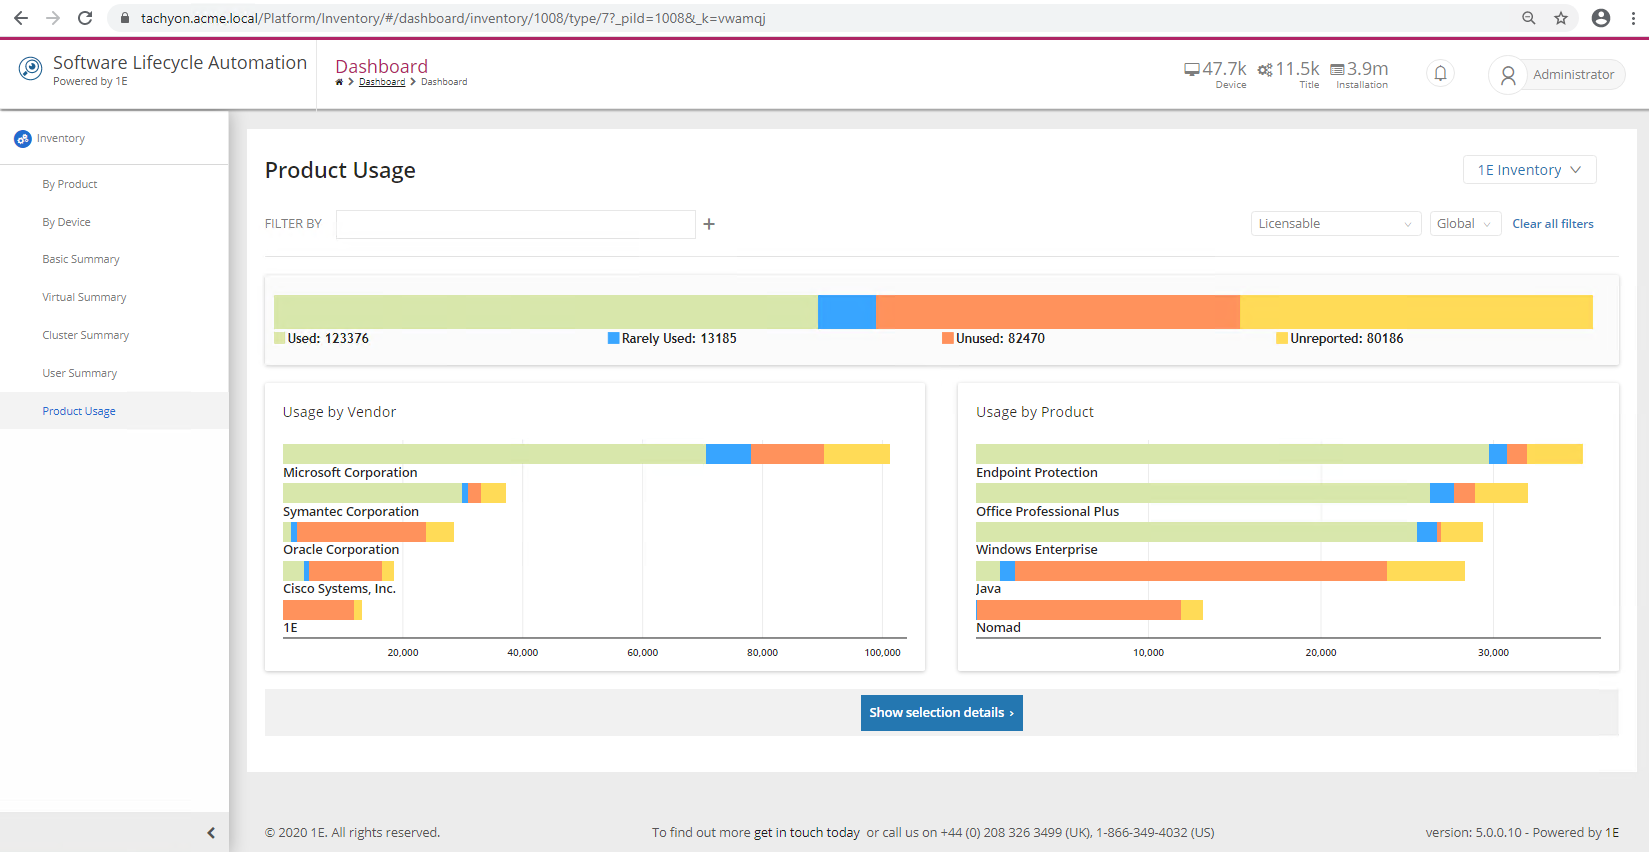Click the Unreported yellow legend swatch

(1282, 339)
